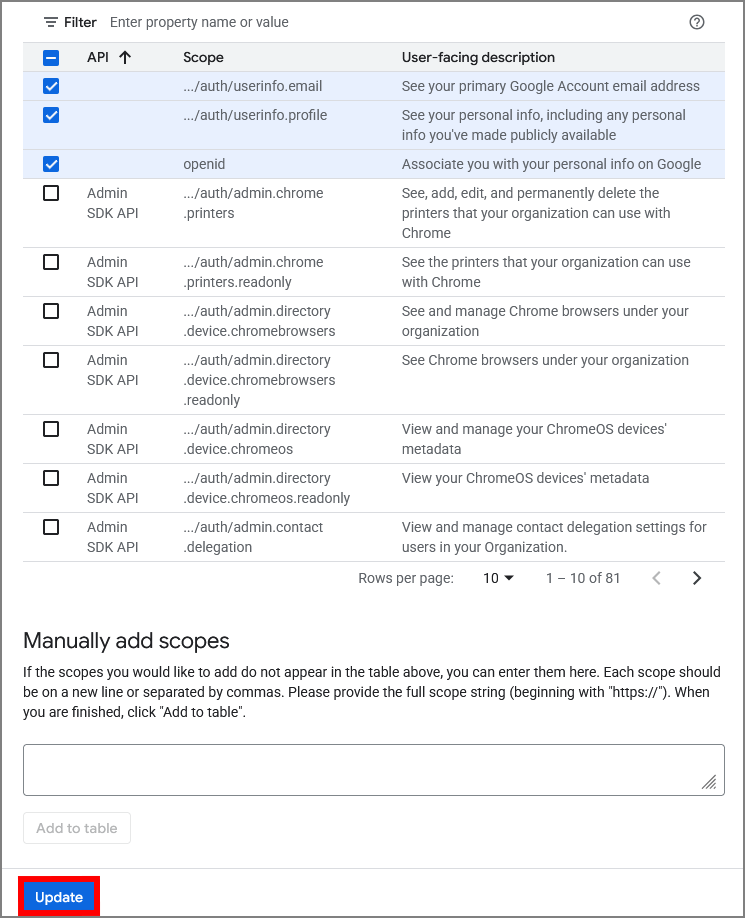Check the device.chromeos.readonly checkbox
Image resolution: width=745 pixels, height=918 pixels.
coord(51,478)
